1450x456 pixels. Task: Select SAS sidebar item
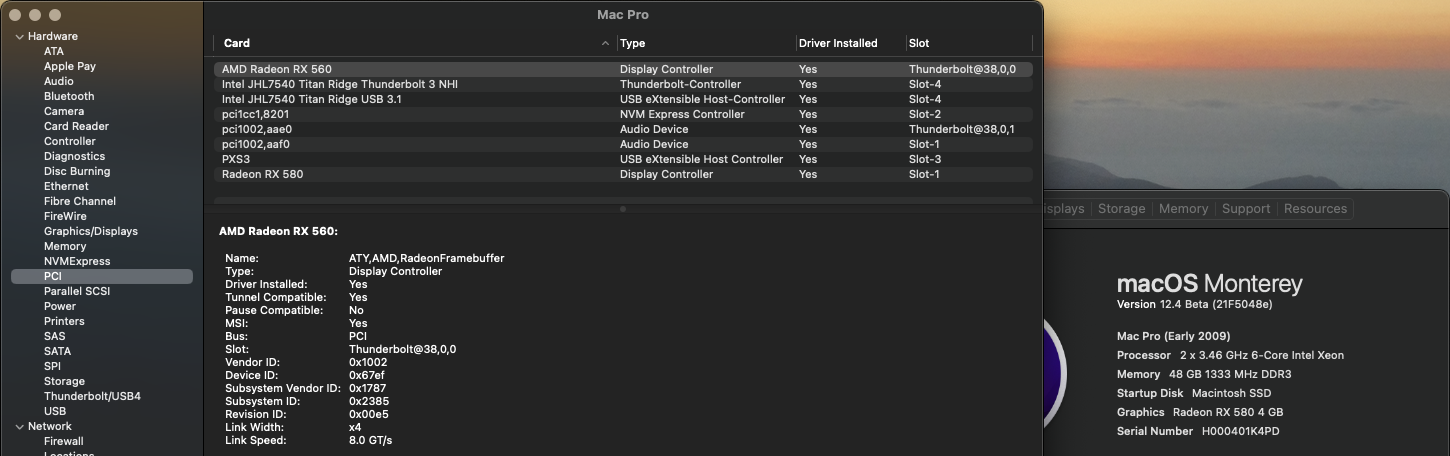pos(54,336)
